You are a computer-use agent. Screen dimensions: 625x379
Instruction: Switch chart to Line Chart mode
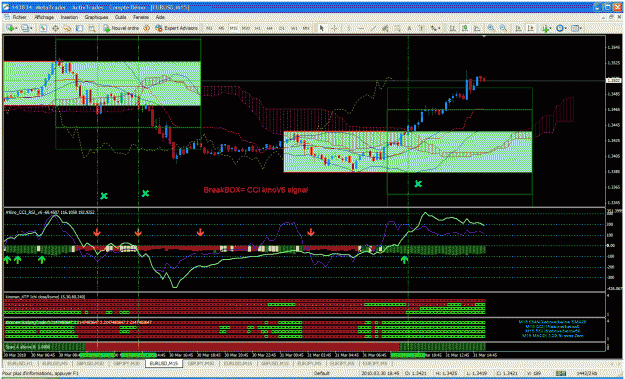477,28
